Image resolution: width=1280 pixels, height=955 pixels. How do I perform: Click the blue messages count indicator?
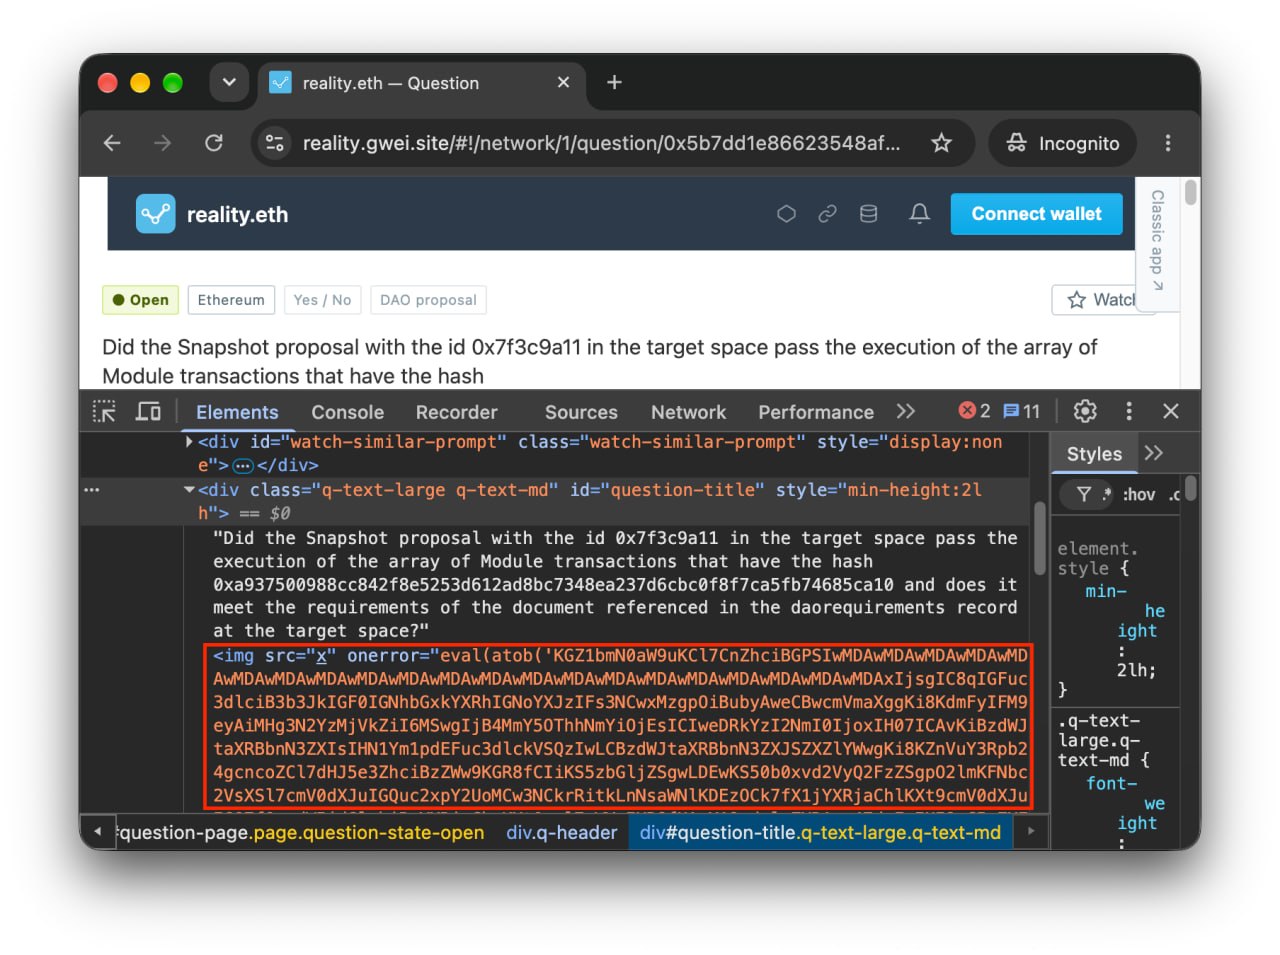point(1021,411)
